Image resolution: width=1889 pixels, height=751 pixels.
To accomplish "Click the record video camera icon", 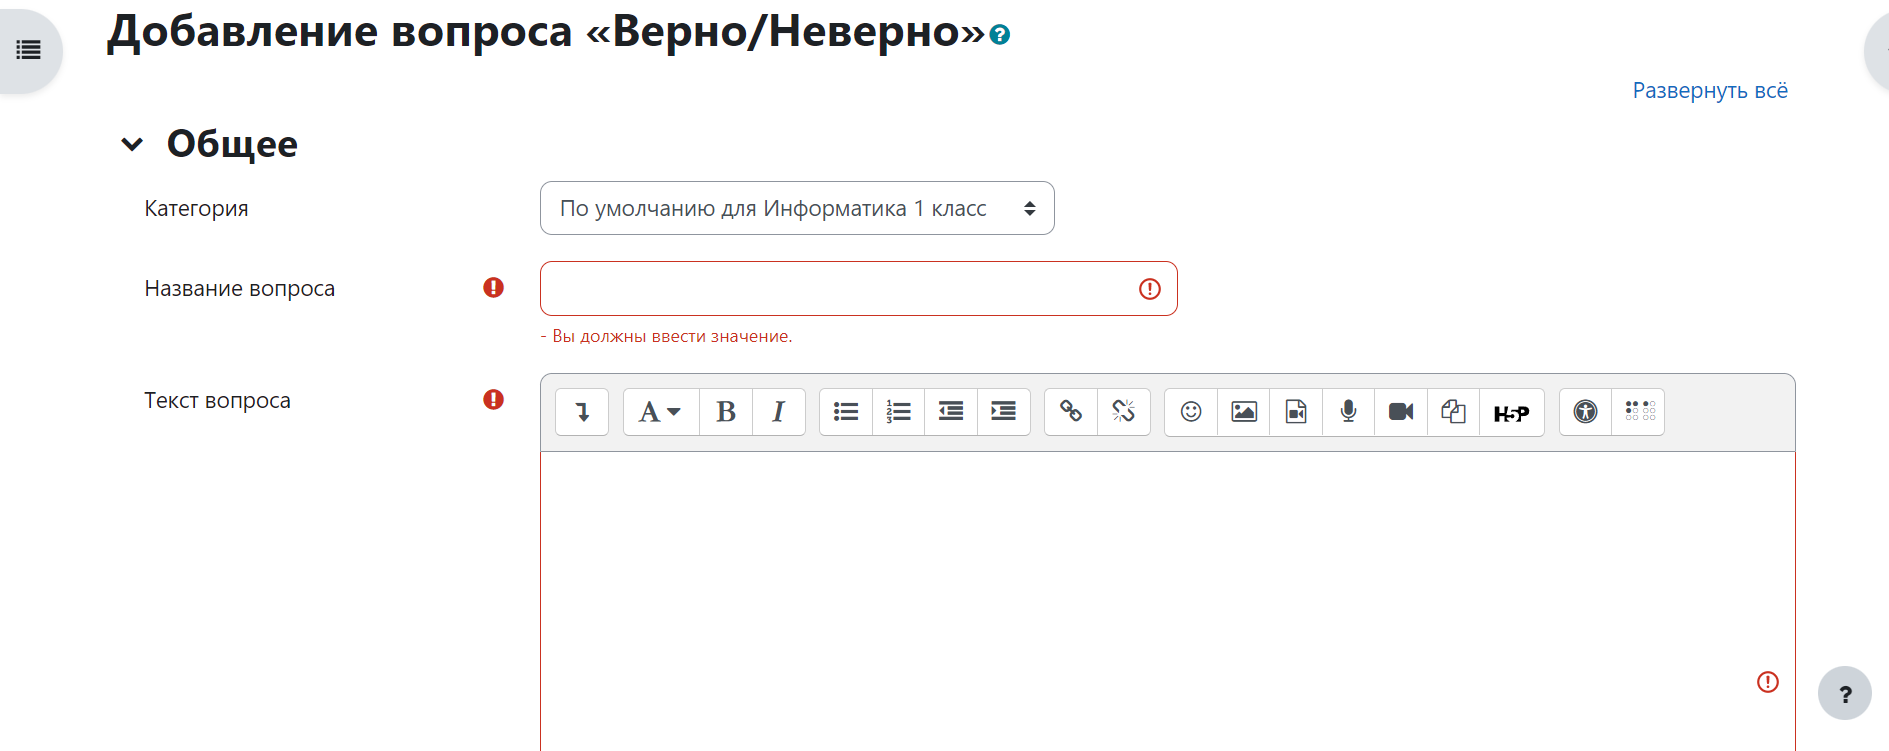I will pyautogui.click(x=1401, y=412).
